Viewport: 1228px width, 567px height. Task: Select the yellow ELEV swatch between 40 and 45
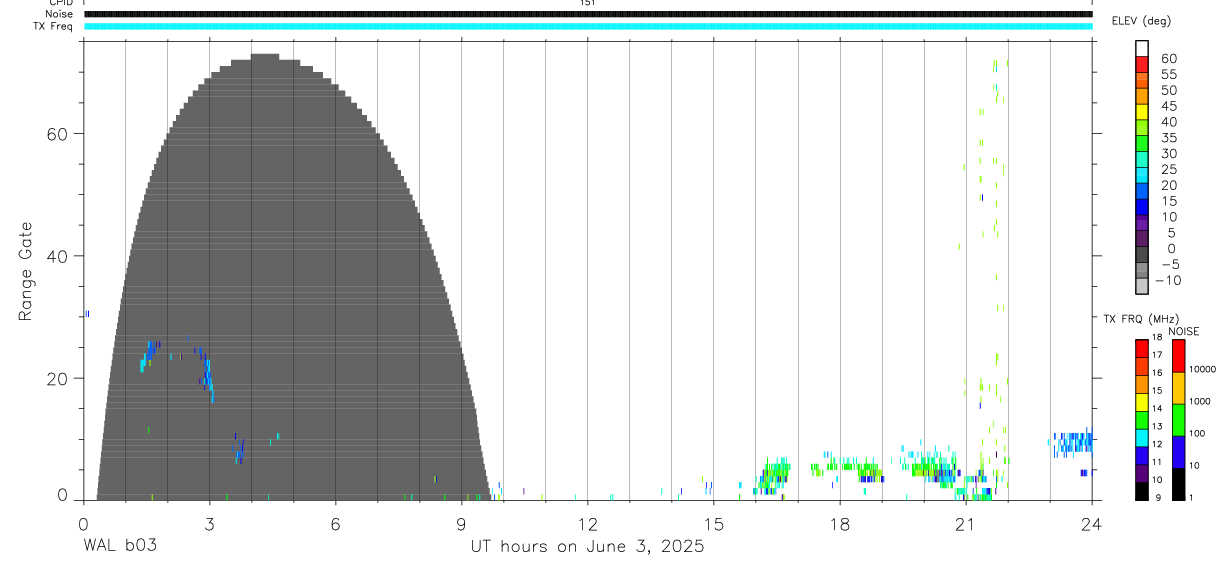[1142, 112]
